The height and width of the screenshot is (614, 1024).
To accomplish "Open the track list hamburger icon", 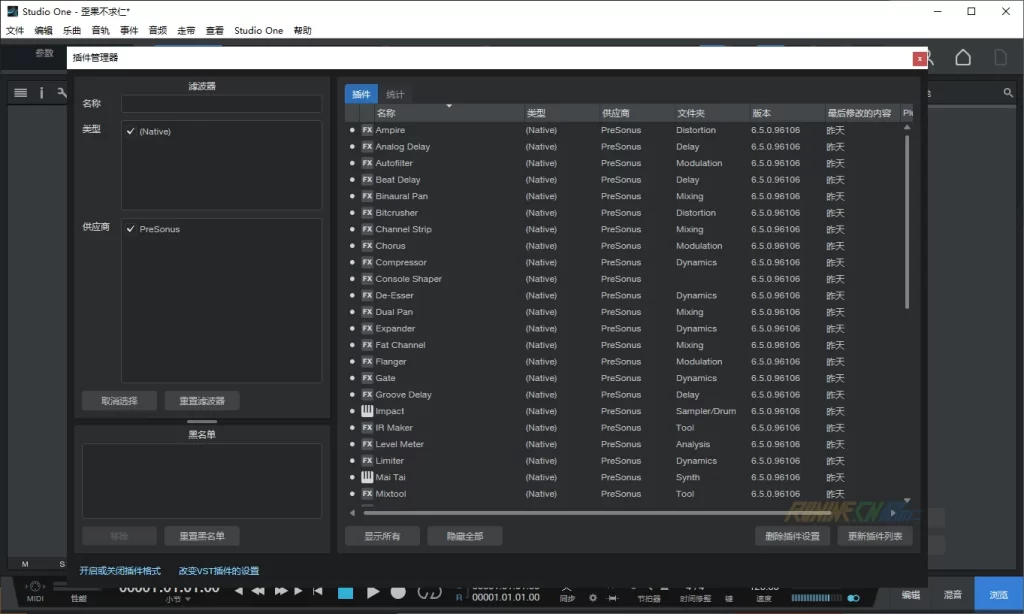I will 20,93.
